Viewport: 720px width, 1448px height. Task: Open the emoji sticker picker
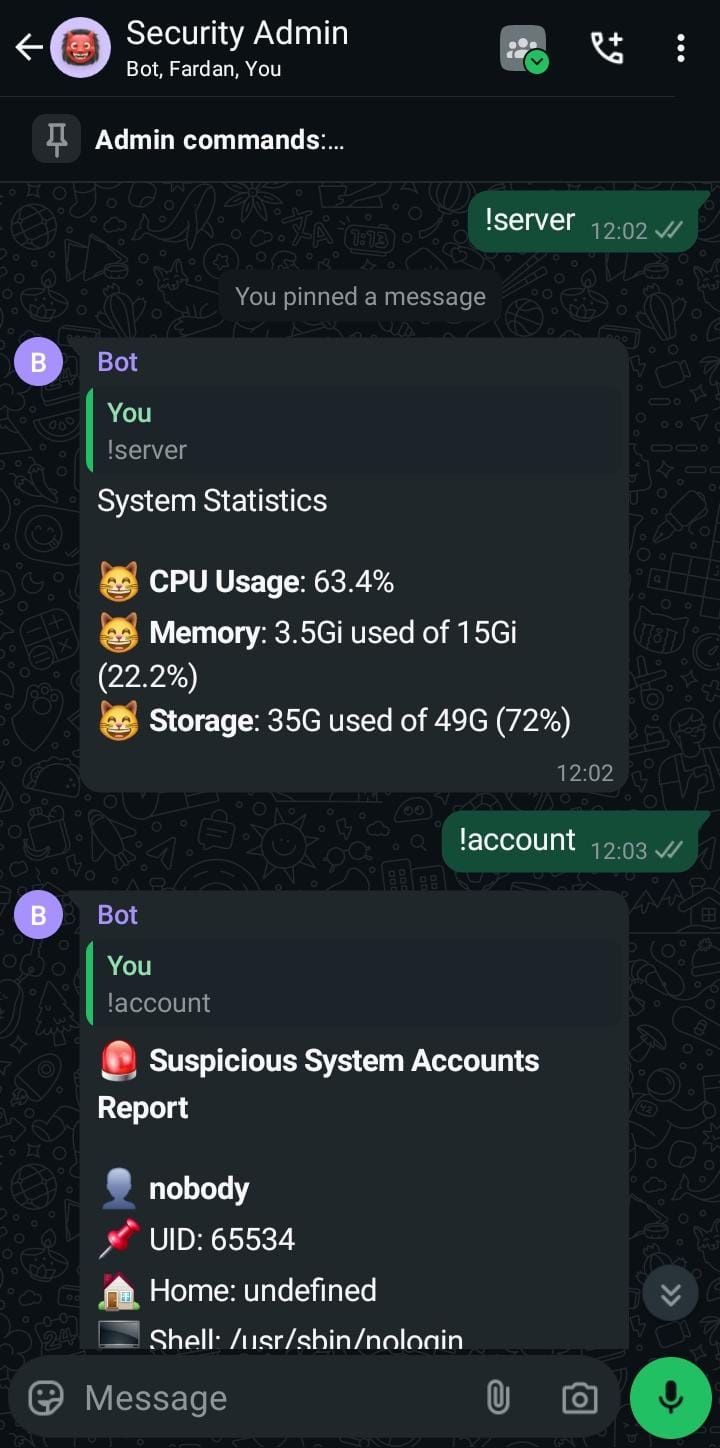coord(46,1397)
